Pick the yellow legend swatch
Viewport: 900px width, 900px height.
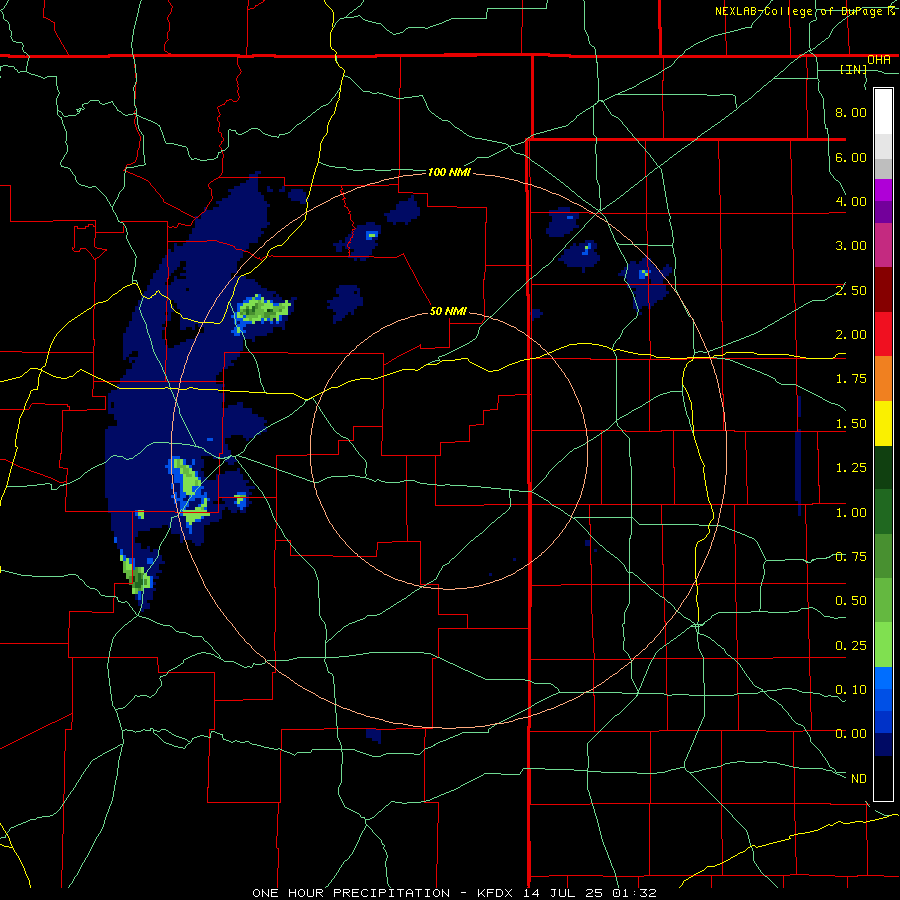coord(883,423)
